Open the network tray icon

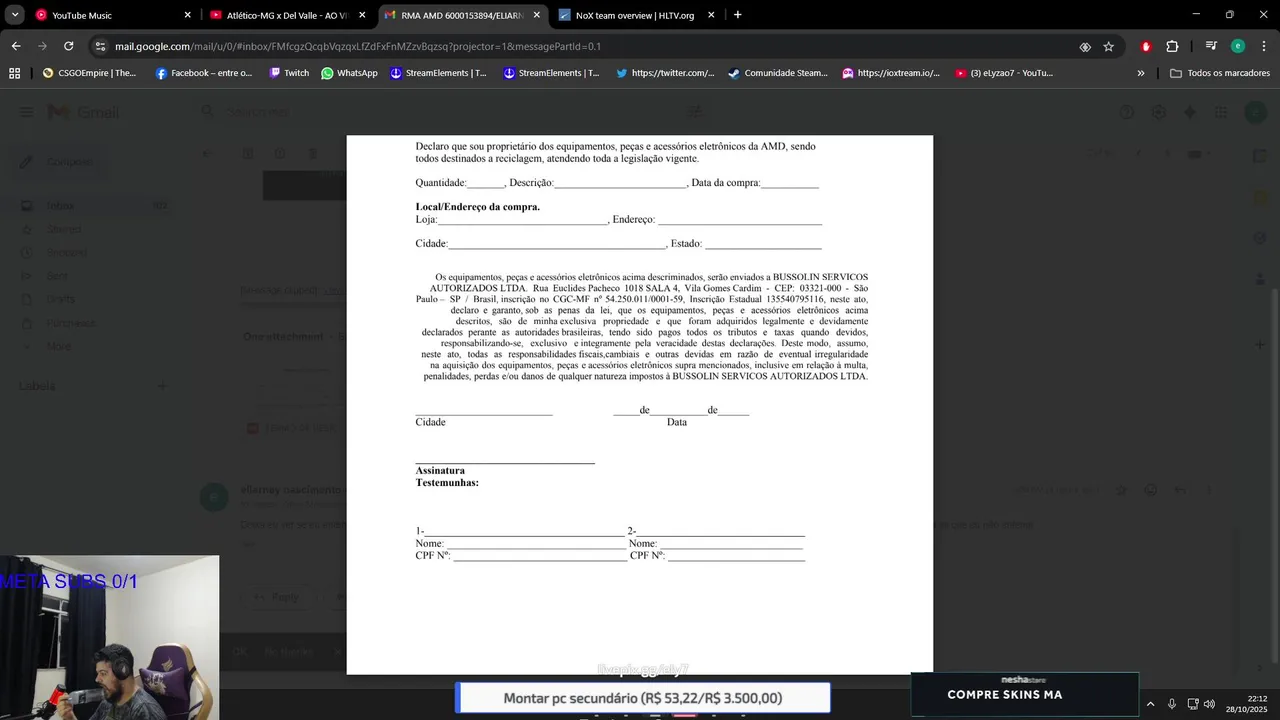(1193, 704)
